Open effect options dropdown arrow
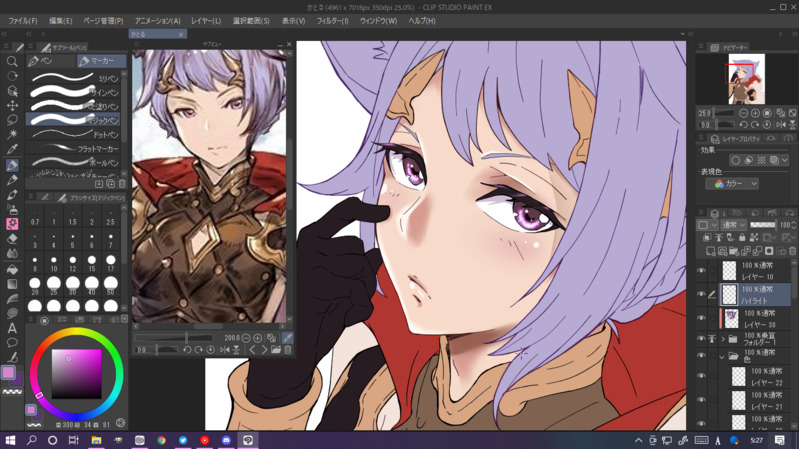 pos(784,160)
